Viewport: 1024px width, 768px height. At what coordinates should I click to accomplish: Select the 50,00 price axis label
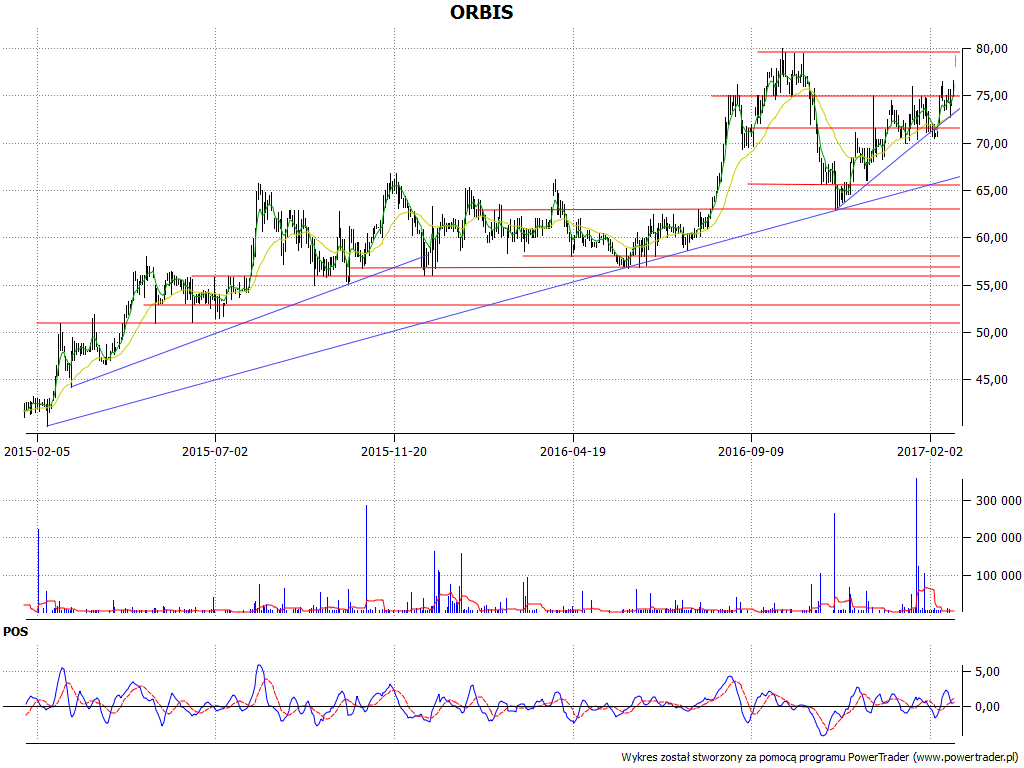coord(991,332)
